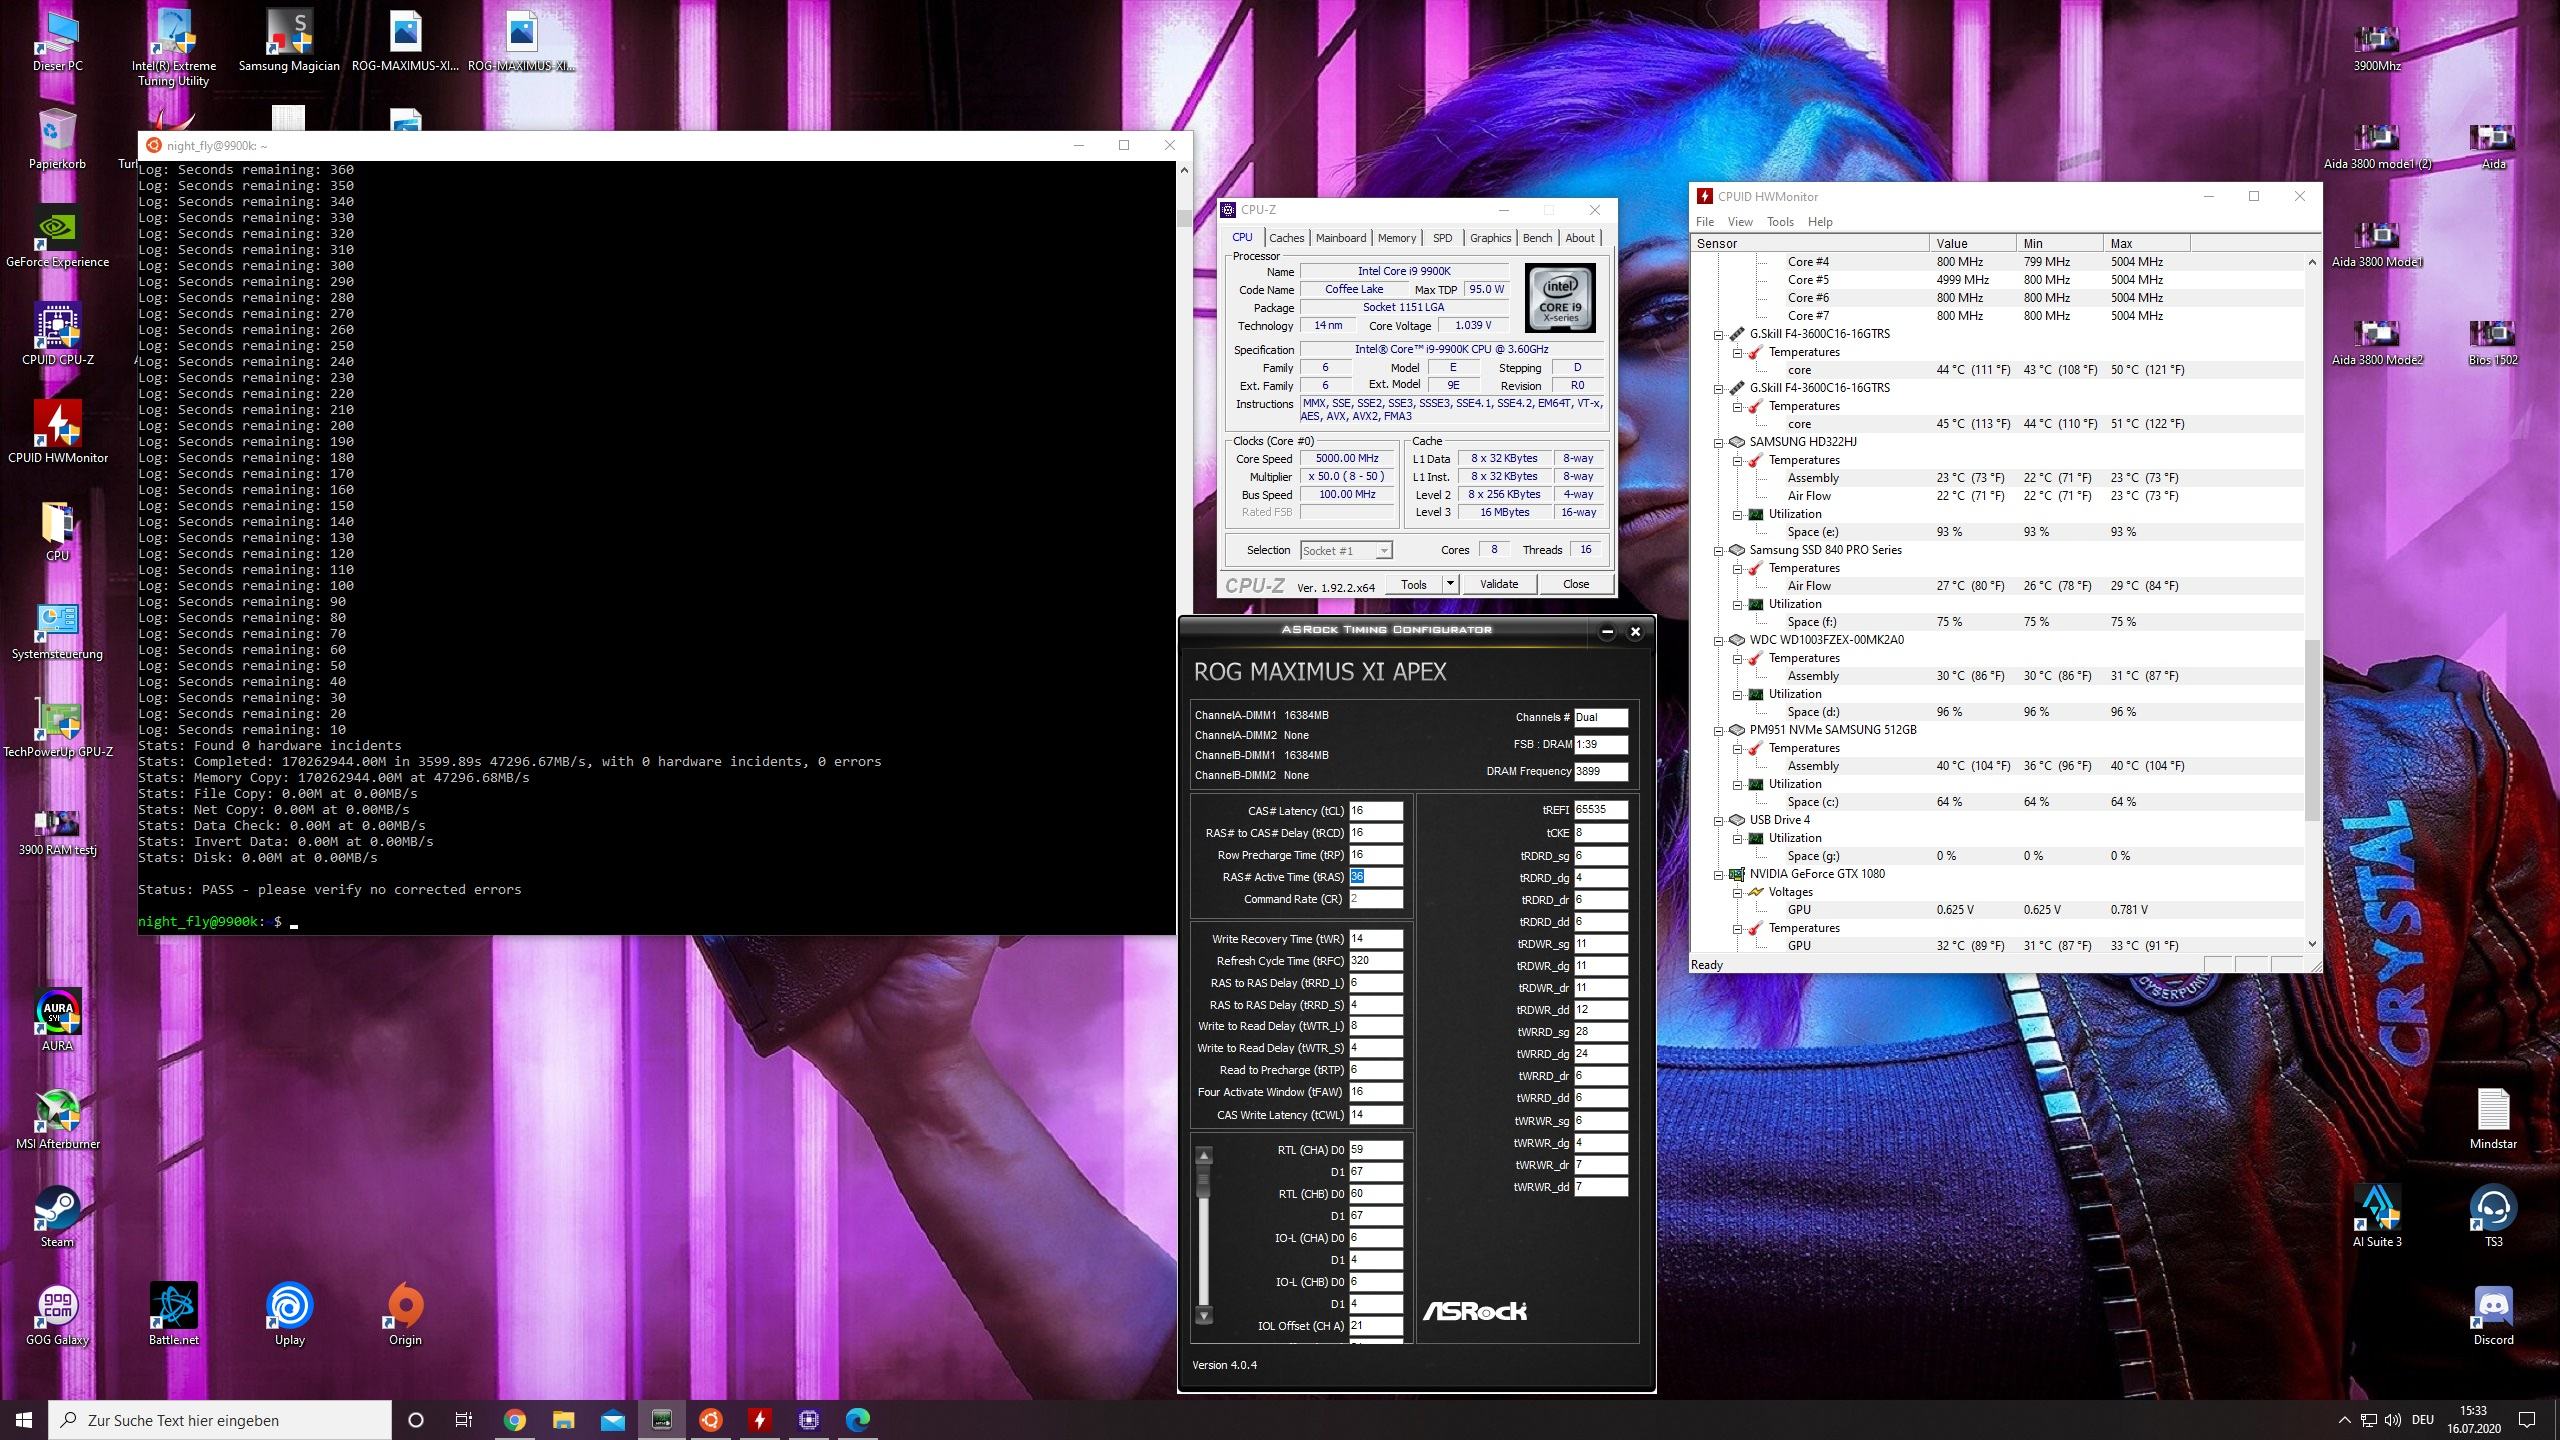Open GOG Galaxy desktop icon
This screenshot has width=2560, height=1440.
click(57, 1316)
